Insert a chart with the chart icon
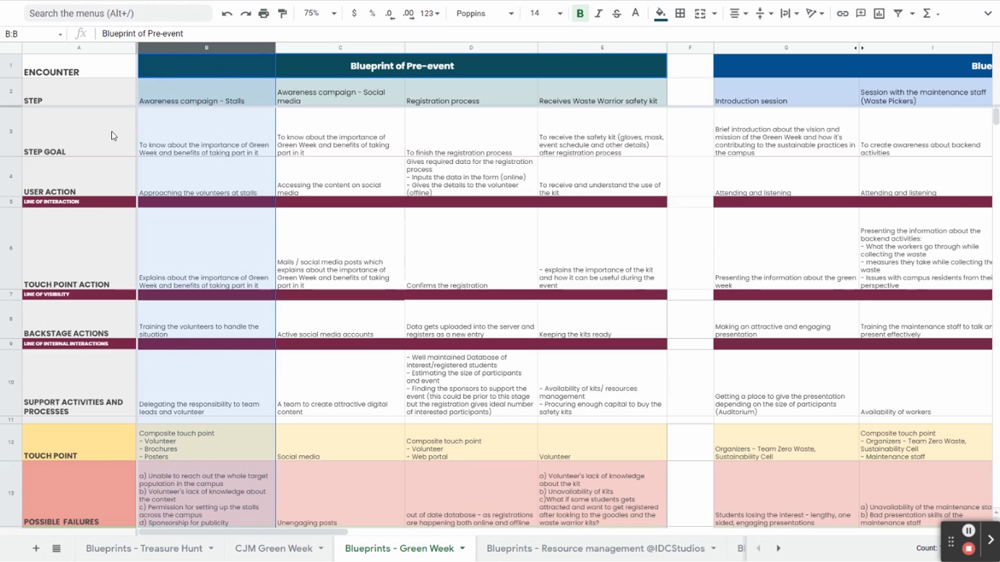This screenshot has width=1000, height=562. pyautogui.click(x=879, y=13)
